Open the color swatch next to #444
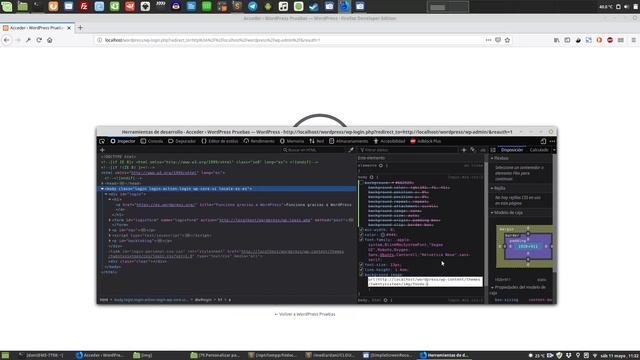This screenshot has height=360, width=640. pyautogui.click(x=383, y=235)
